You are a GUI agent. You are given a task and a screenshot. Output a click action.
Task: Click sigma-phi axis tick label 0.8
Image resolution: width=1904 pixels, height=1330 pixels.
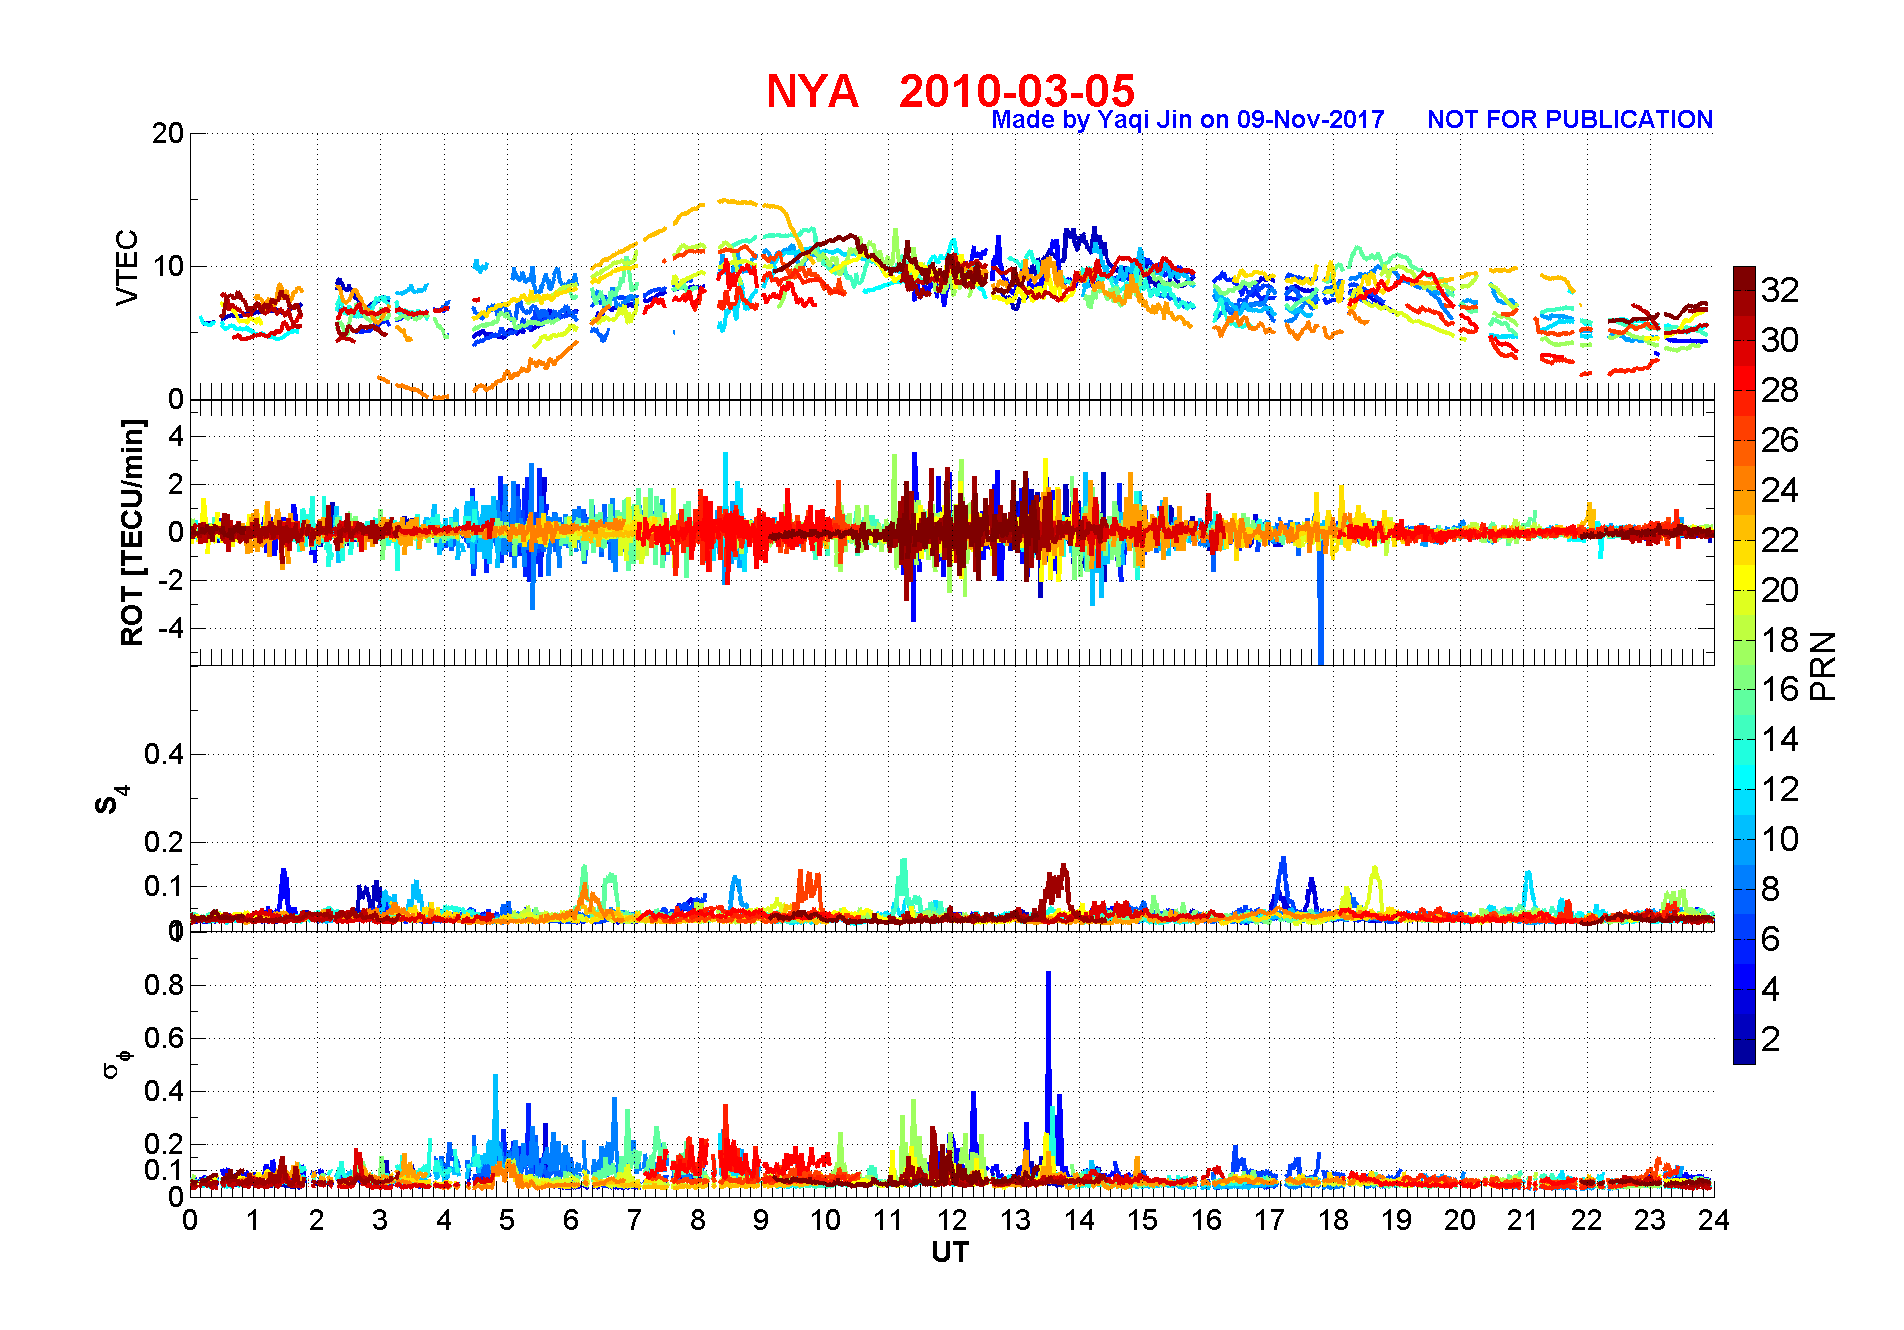coord(164,985)
